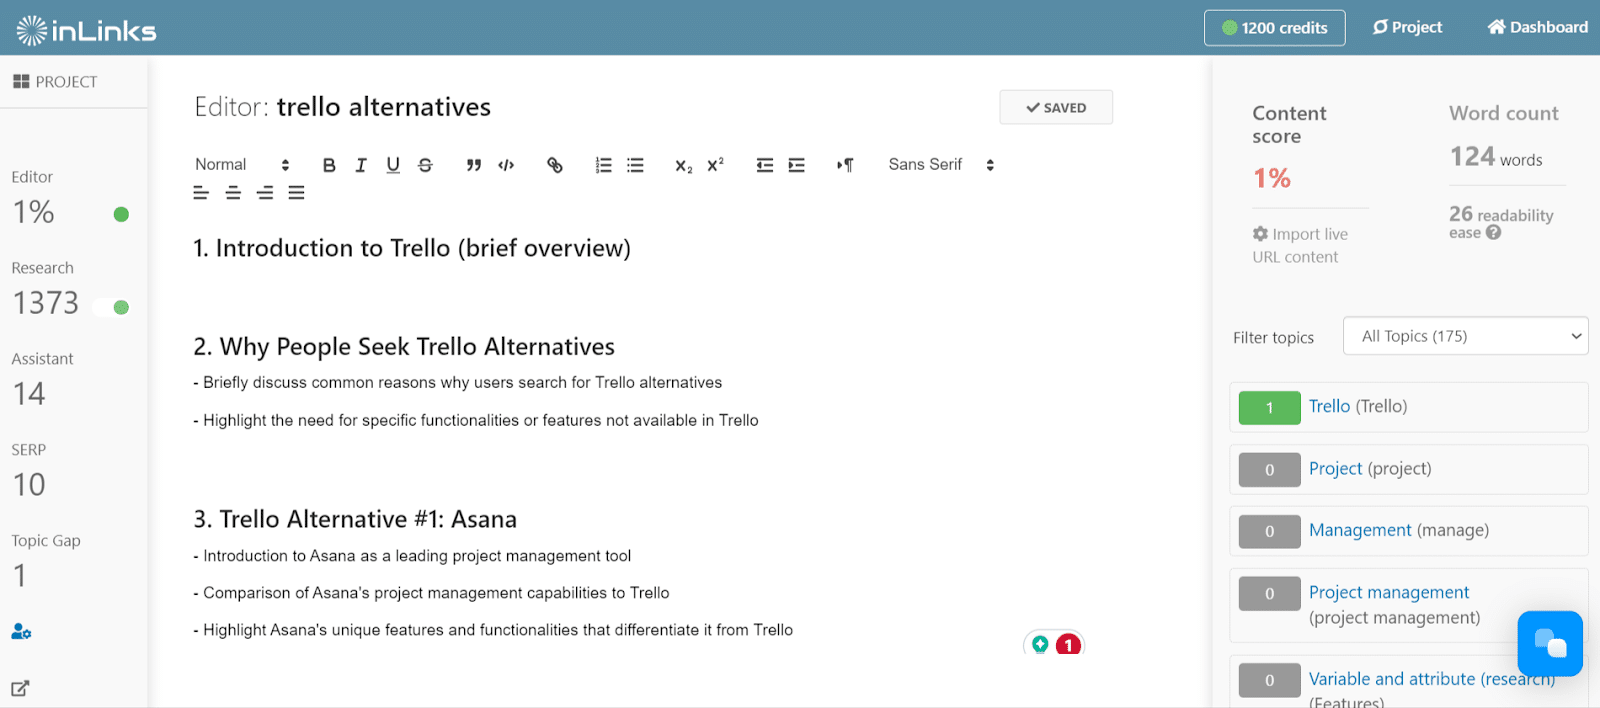Screen dimensions: 1600x708
Task: Insert a blockquote
Action: (x=474, y=165)
